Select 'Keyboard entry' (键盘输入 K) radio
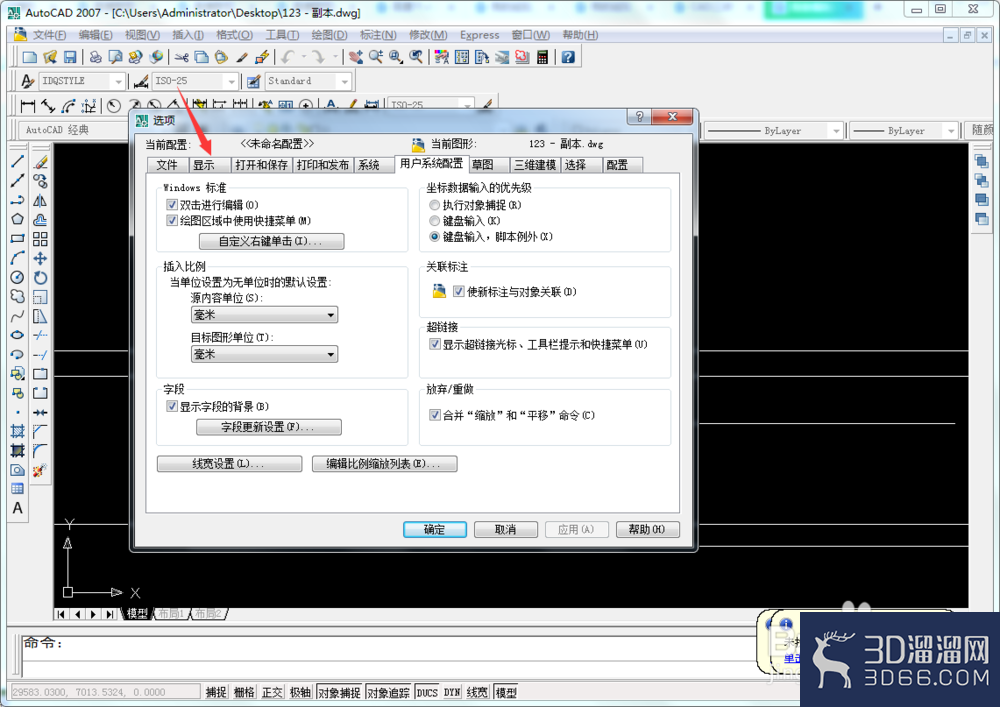The height and width of the screenshot is (707, 1000). pos(434,221)
